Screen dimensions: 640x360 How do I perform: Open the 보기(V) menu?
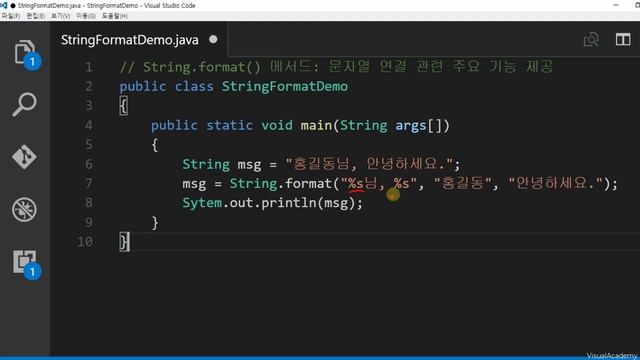[60, 16]
